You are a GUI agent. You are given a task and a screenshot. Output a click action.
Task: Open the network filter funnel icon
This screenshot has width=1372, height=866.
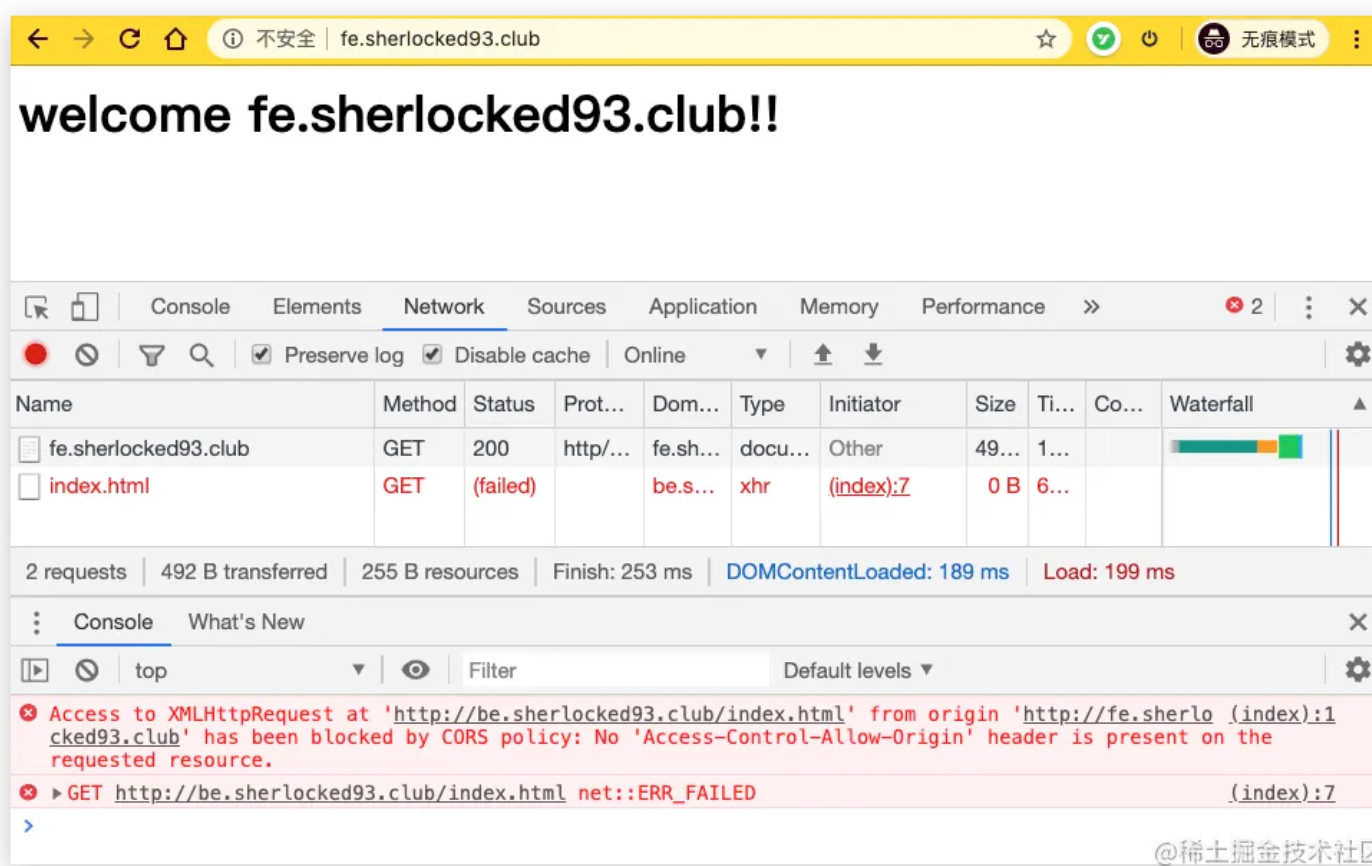pos(151,355)
